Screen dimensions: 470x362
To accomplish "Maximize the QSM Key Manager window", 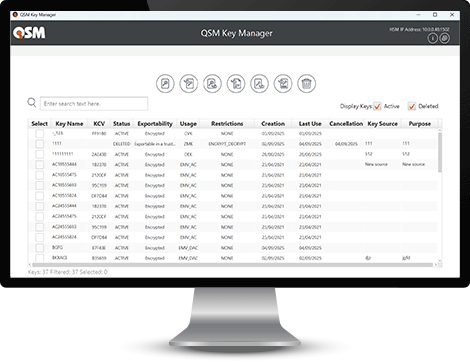I will tap(435, 15).
